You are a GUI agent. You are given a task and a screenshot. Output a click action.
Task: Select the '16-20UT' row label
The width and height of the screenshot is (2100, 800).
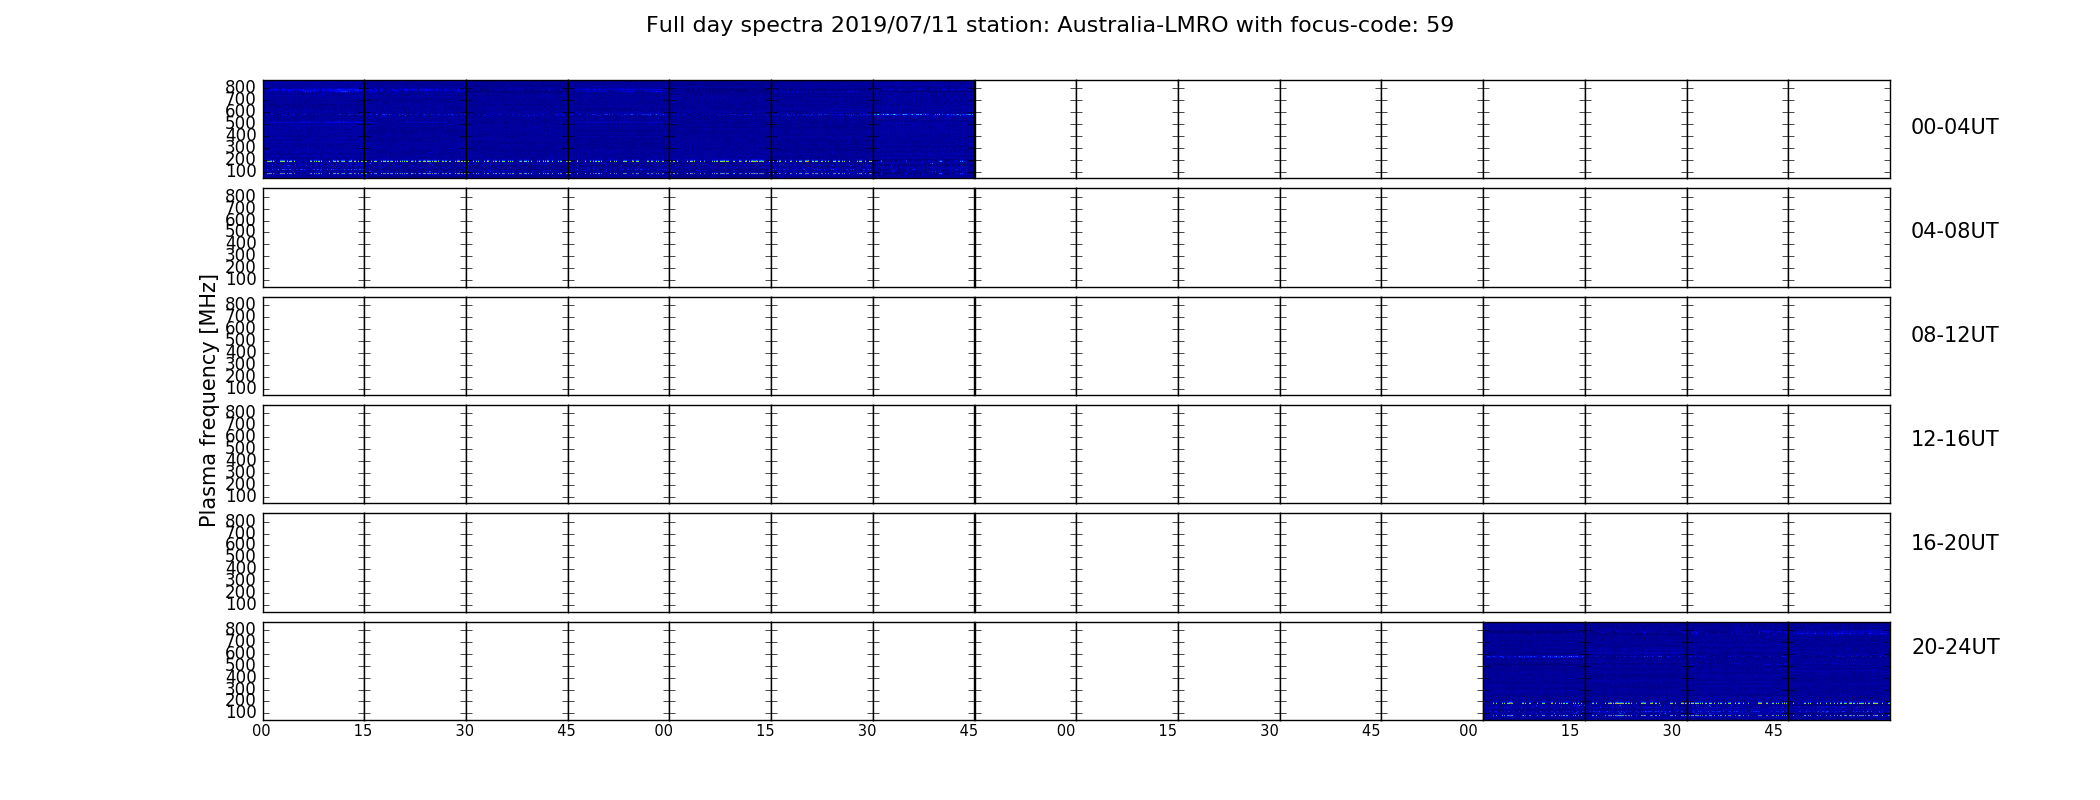pos(1954,543)
